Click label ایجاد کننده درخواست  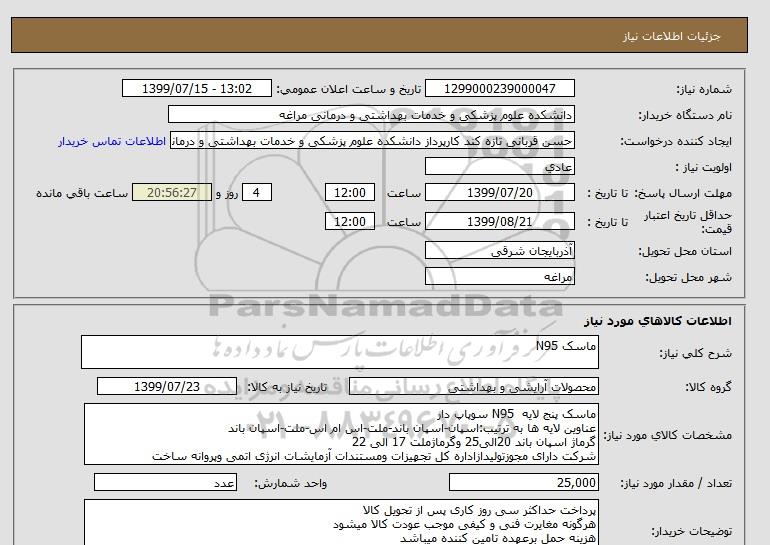676,141
